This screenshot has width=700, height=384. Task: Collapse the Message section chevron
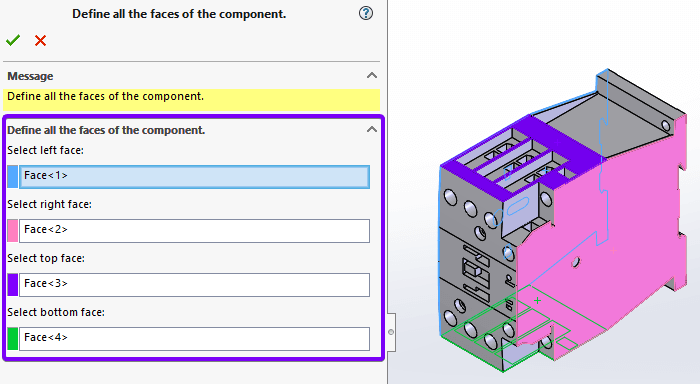(372, 75)
